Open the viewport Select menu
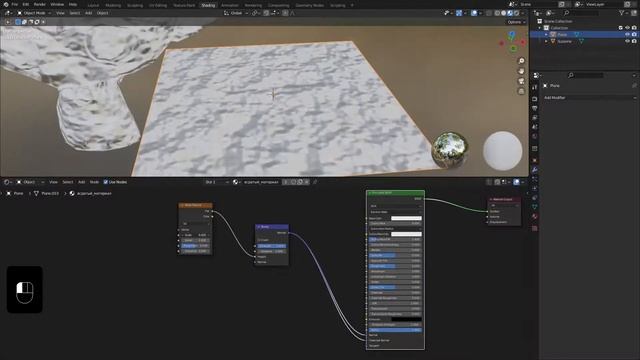 pos(75,13)
